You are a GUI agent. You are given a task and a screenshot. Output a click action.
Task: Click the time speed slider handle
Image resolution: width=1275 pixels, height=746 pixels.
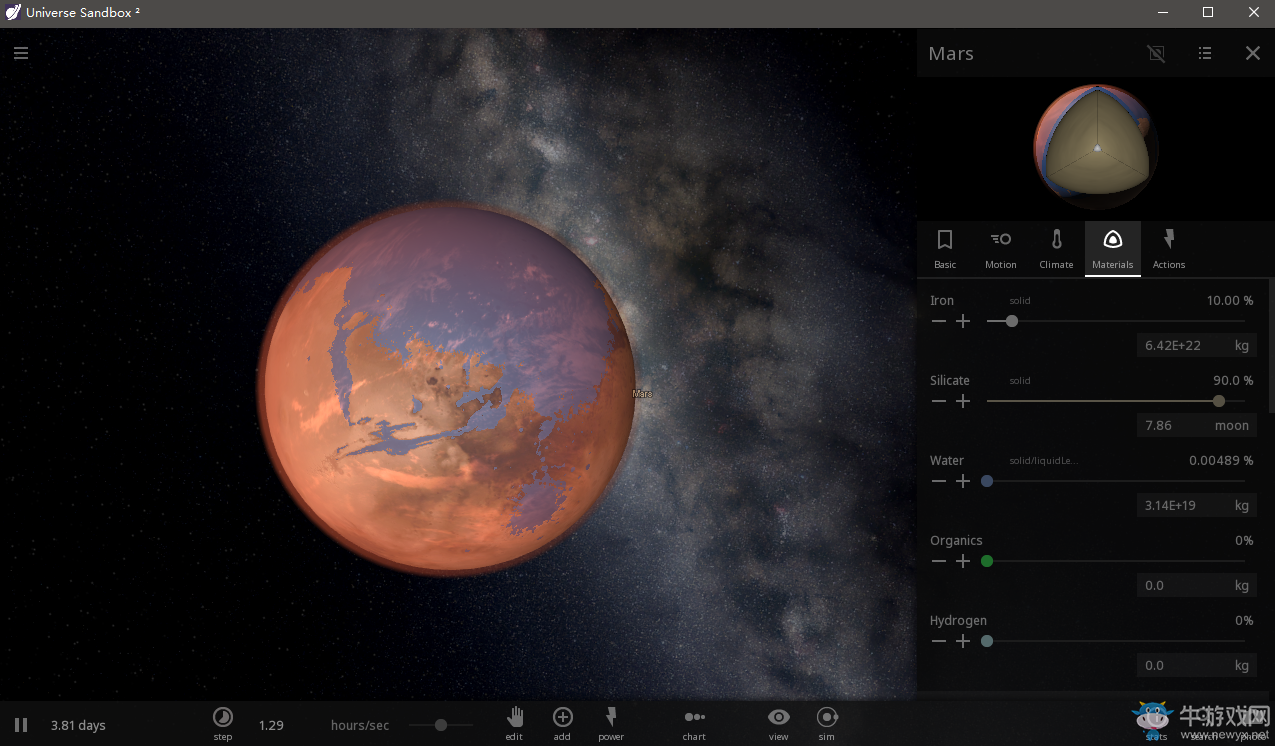440,725
